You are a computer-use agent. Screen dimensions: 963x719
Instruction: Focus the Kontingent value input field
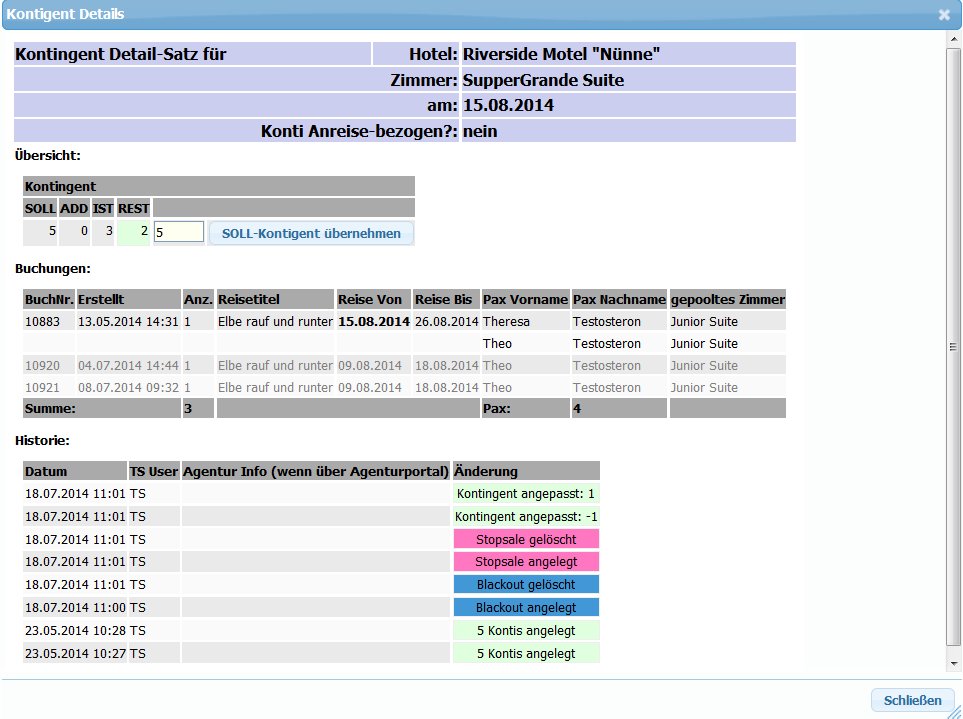[x=179, y=232]
